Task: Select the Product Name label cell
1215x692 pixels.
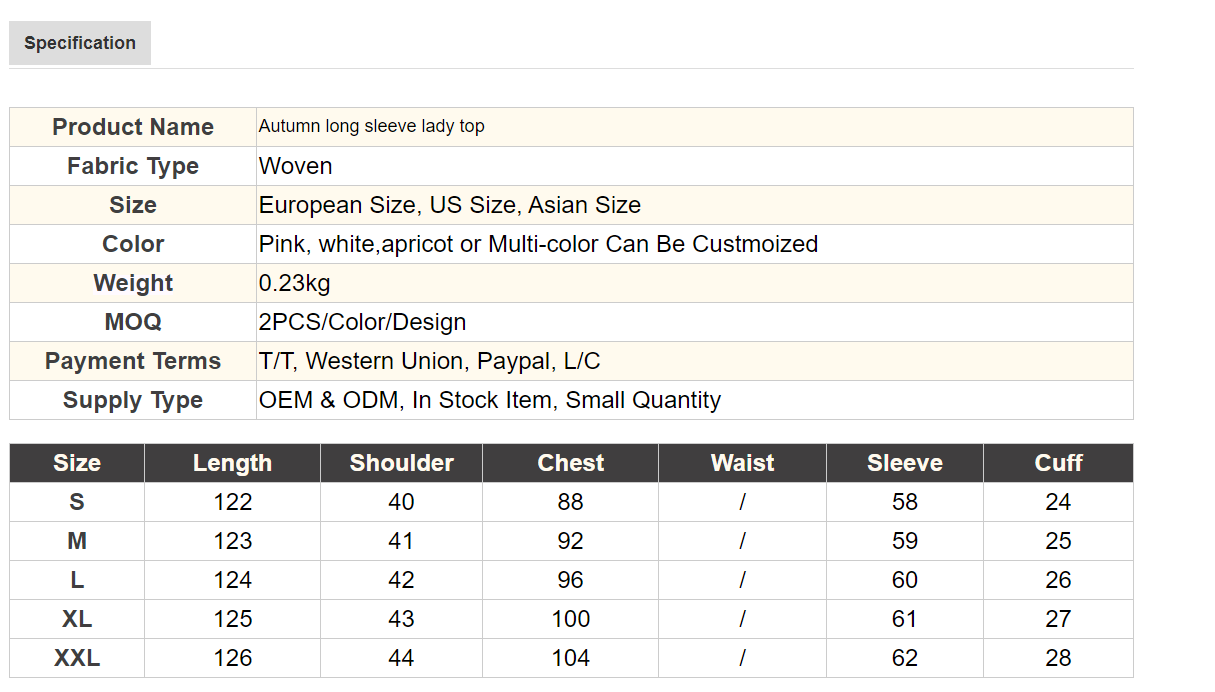Action: tap(133, 127)
